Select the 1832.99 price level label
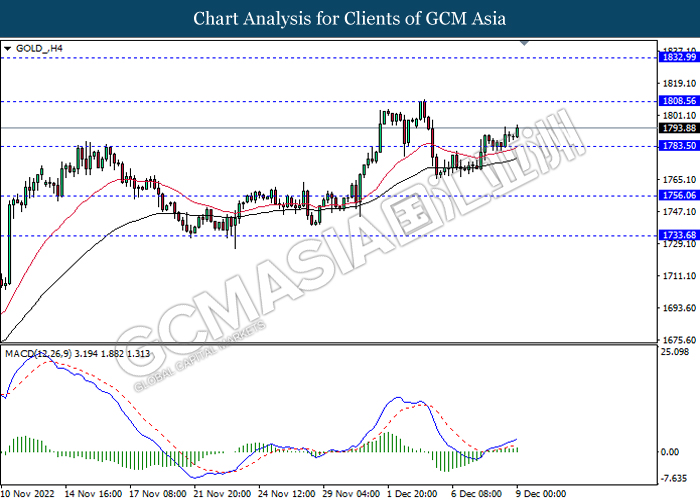This screenshot has width=700, height=500. 679,57
